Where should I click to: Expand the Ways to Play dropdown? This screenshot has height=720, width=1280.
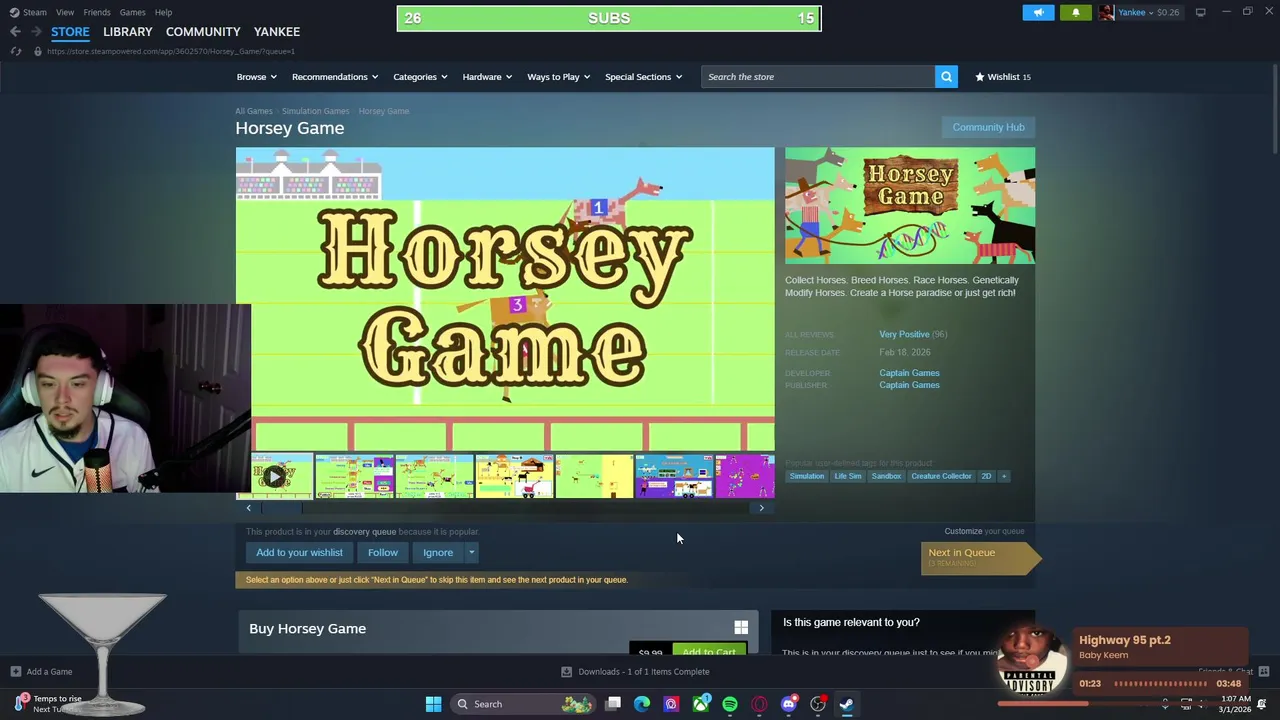click(x=558, y=77)
